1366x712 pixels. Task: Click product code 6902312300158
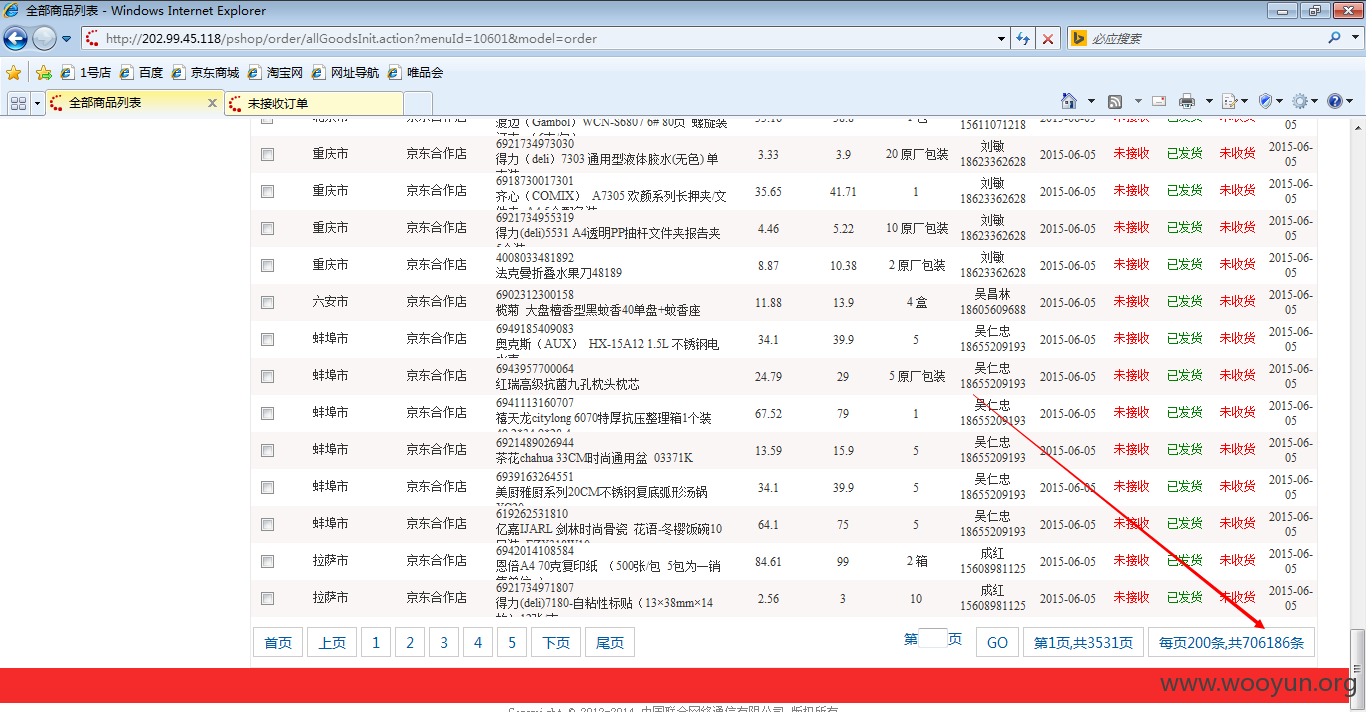click(535, 295)
